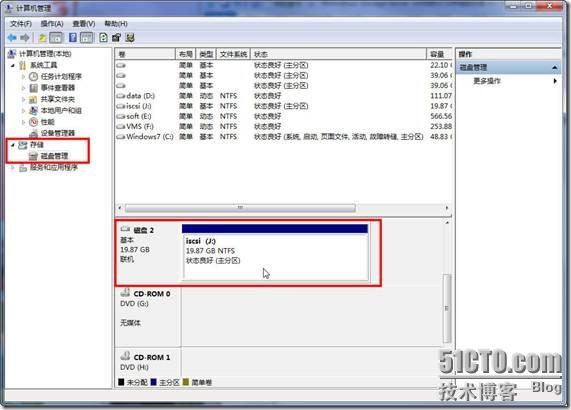The image size is (571, 410).
Task: Click the CD-ROM 0 drive icon
Action: click(x=125, y=292)
